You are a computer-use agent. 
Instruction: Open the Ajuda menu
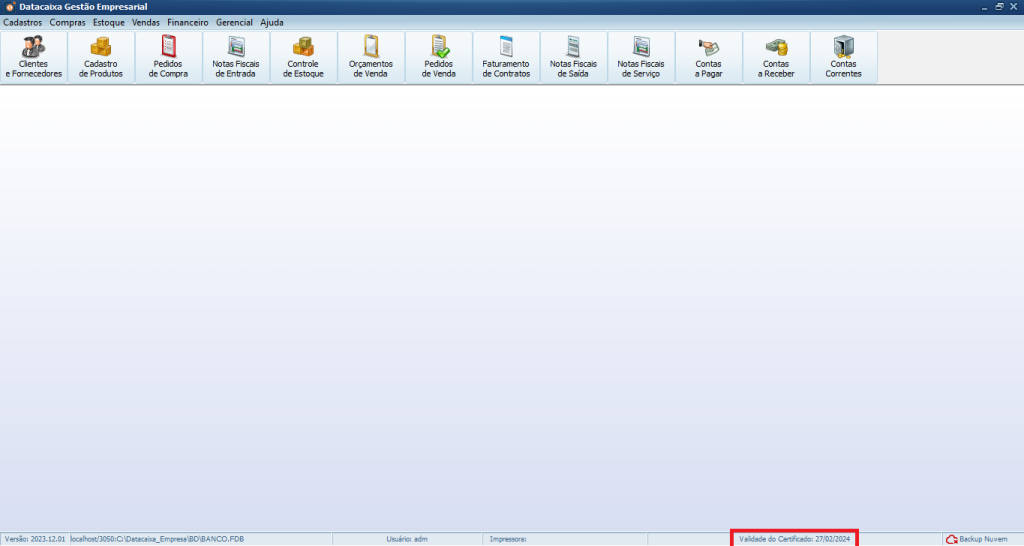[x=272, y=22]
